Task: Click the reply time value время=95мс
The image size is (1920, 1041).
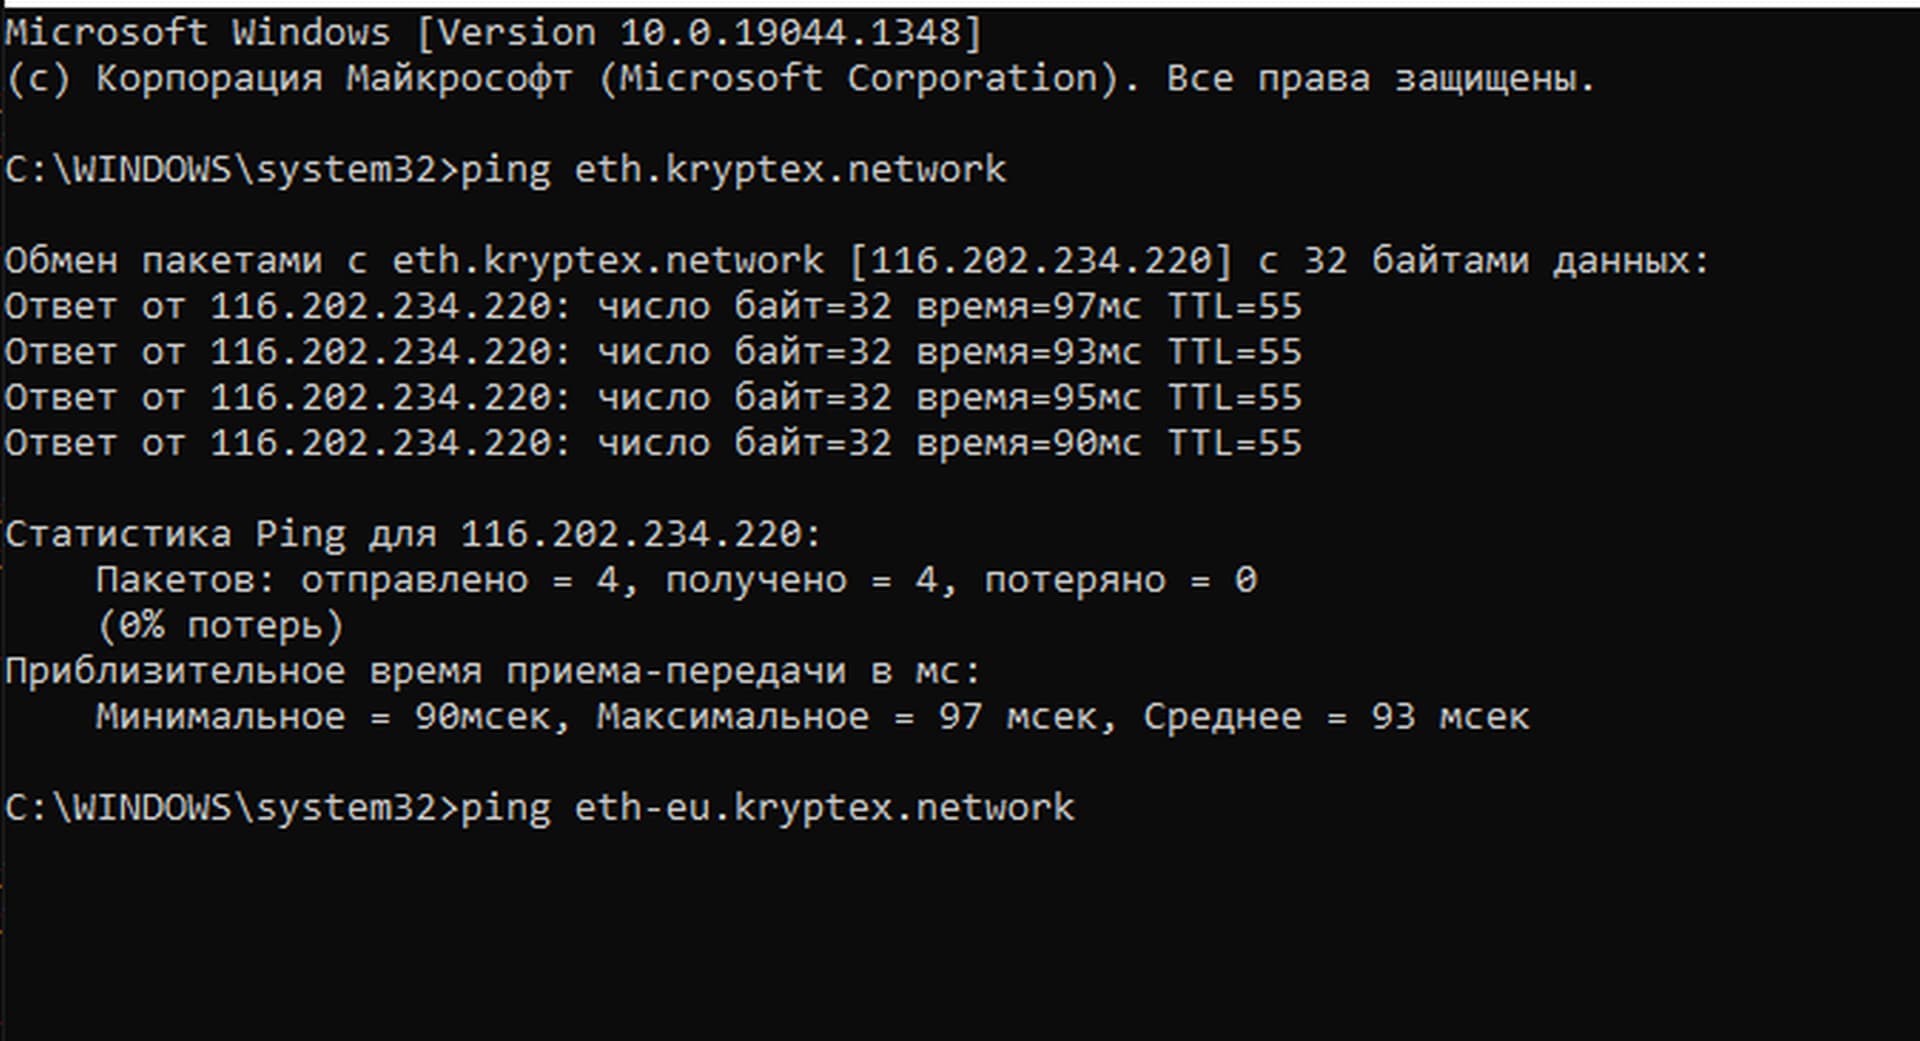Action: coord(1028,398)
